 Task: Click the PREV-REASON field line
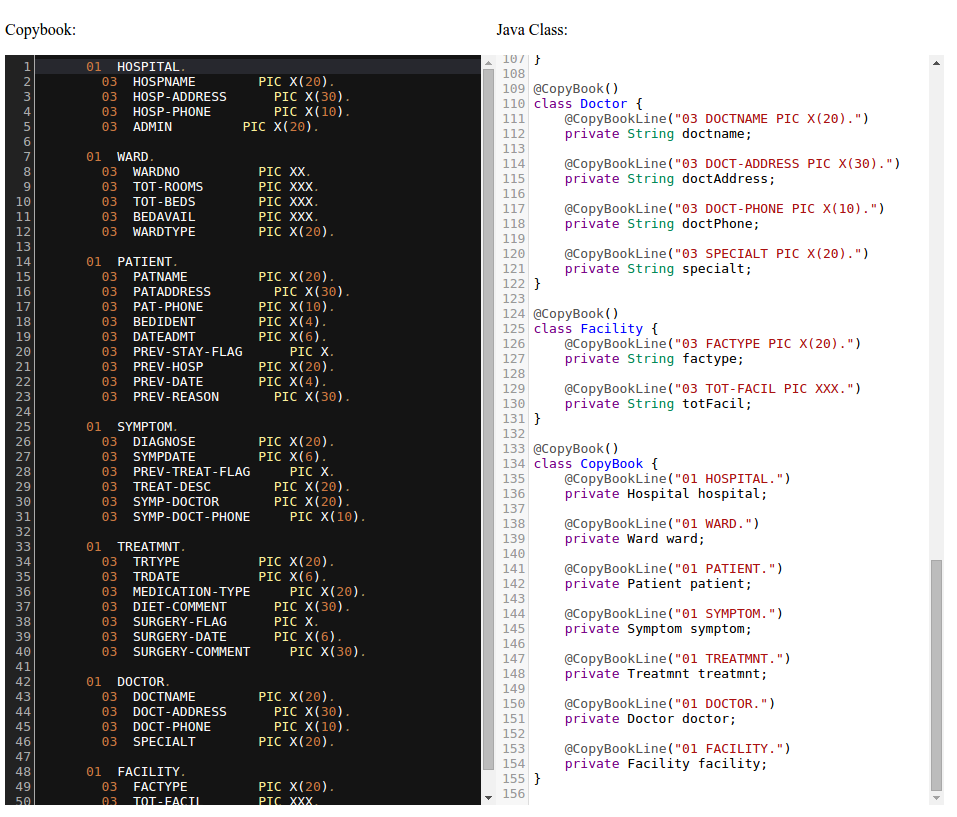pos(226,397)
